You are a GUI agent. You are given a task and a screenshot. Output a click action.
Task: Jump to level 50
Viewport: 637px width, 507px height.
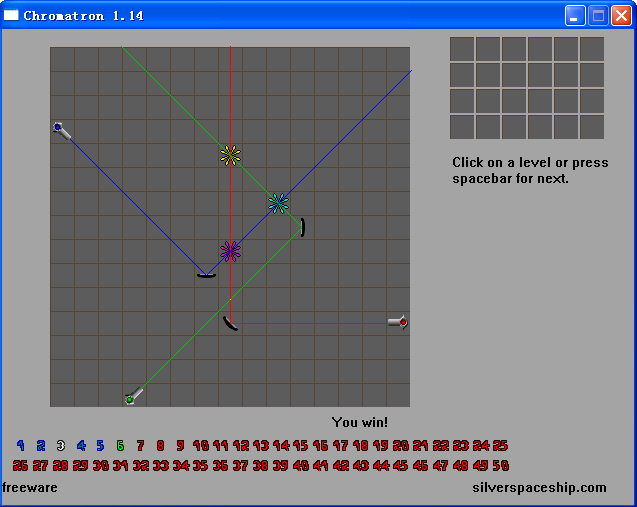point(500,465)
